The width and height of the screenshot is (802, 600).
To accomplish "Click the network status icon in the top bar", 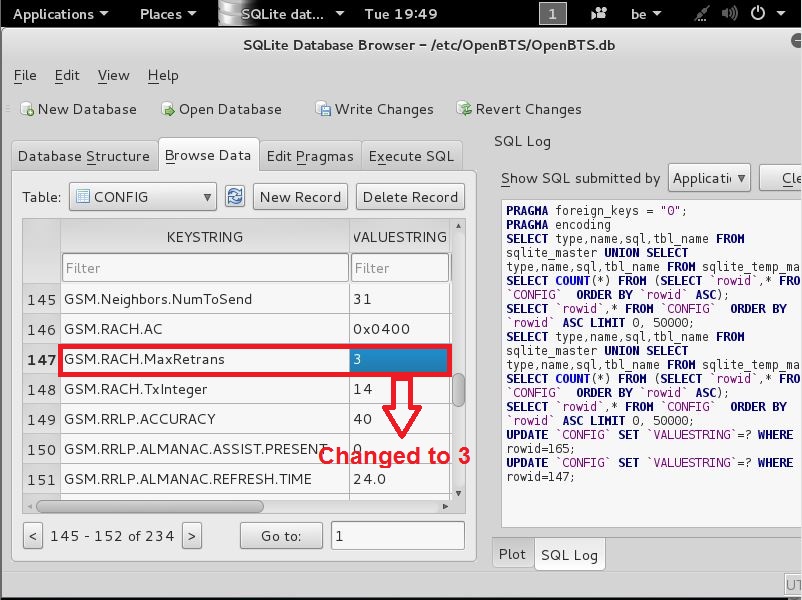I will point(702,13).
